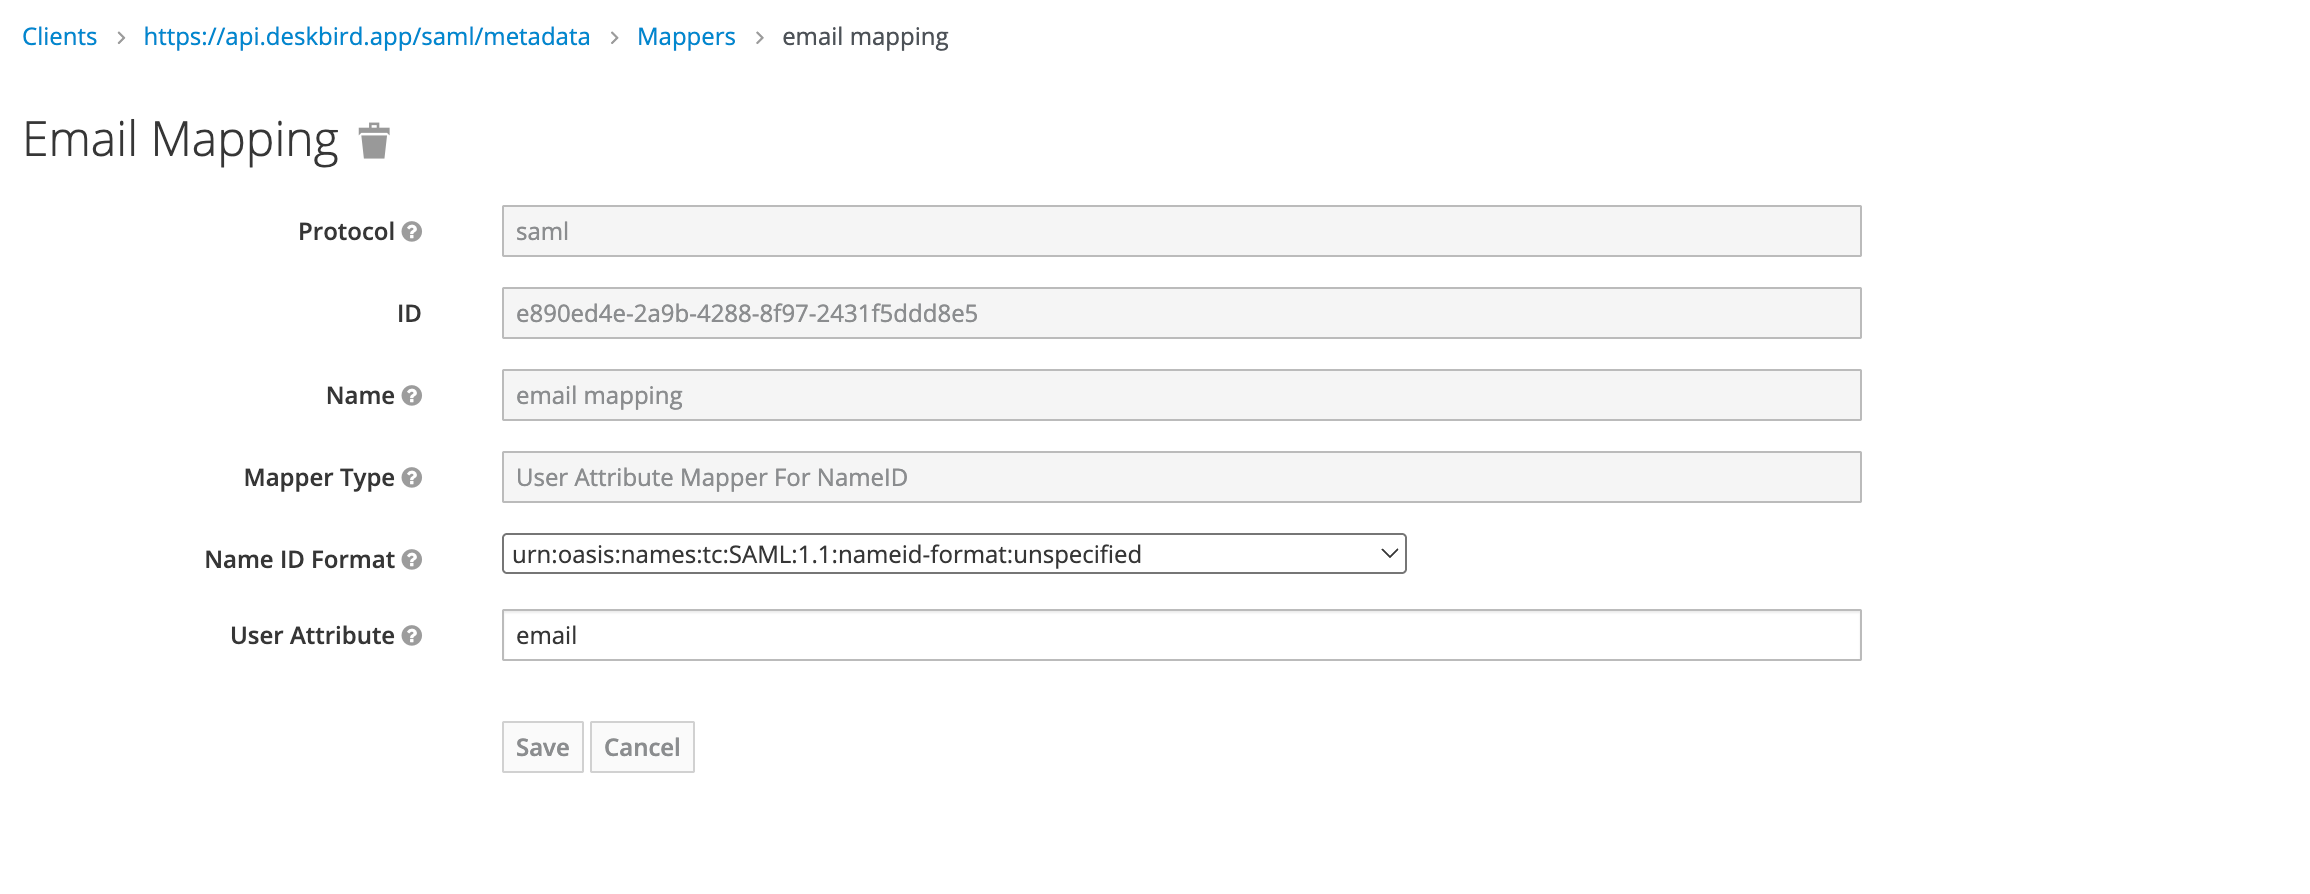The width and height of the screenshot is (2310, 894).
Task: Show help for Mapper Type
Action: click(x=412, y=478)
